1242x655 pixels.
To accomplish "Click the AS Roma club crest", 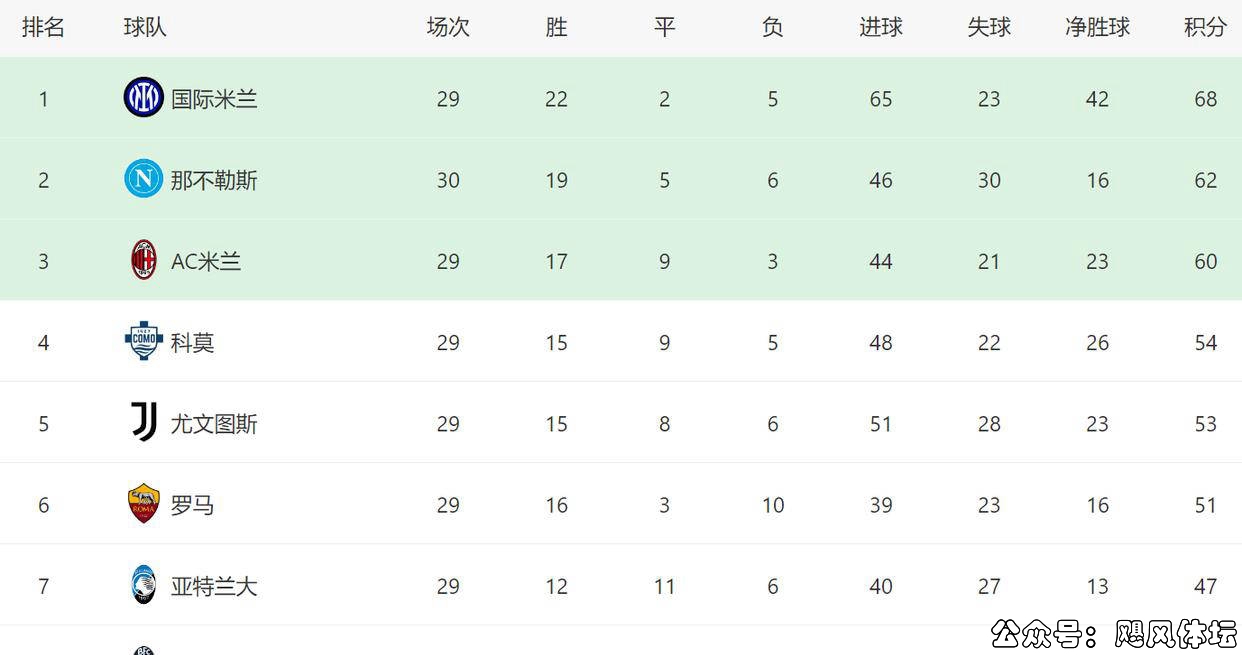I will point(144,504).
